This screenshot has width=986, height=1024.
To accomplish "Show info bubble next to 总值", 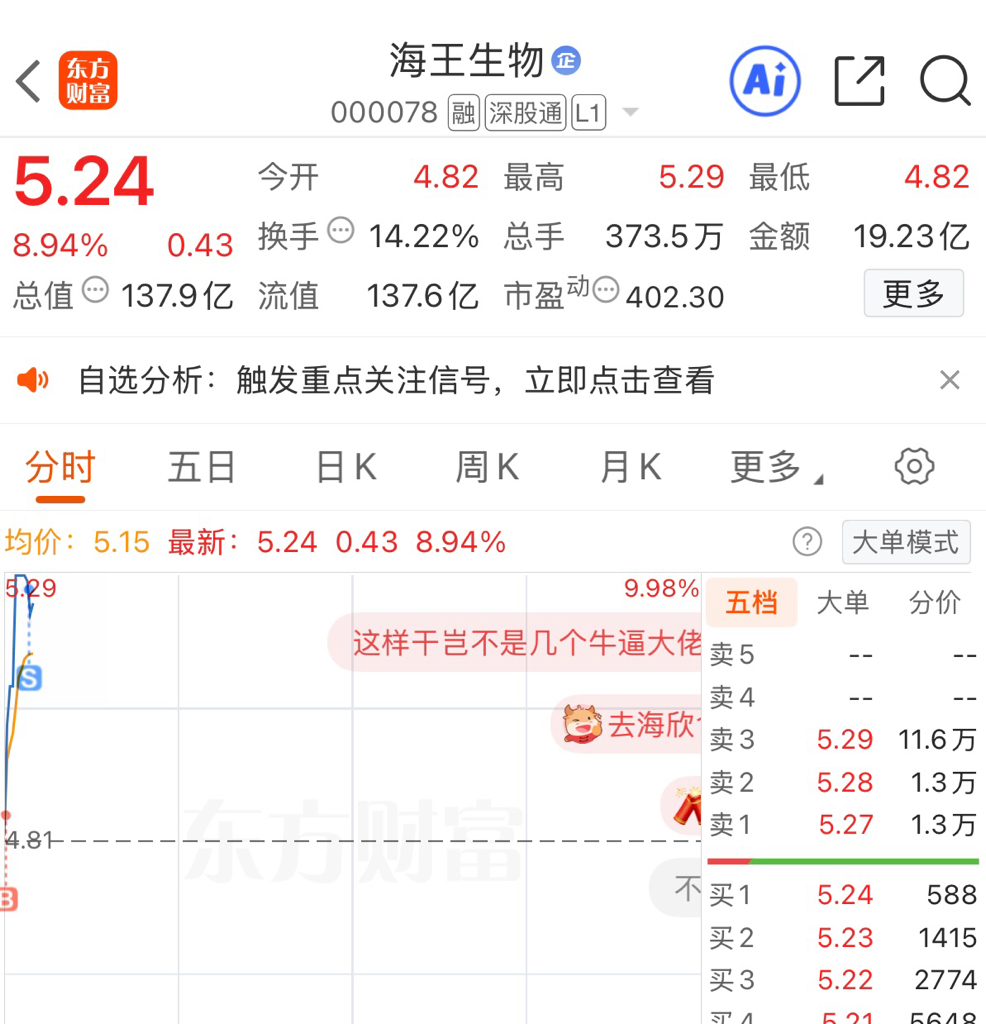I will (x=95, y=289).
